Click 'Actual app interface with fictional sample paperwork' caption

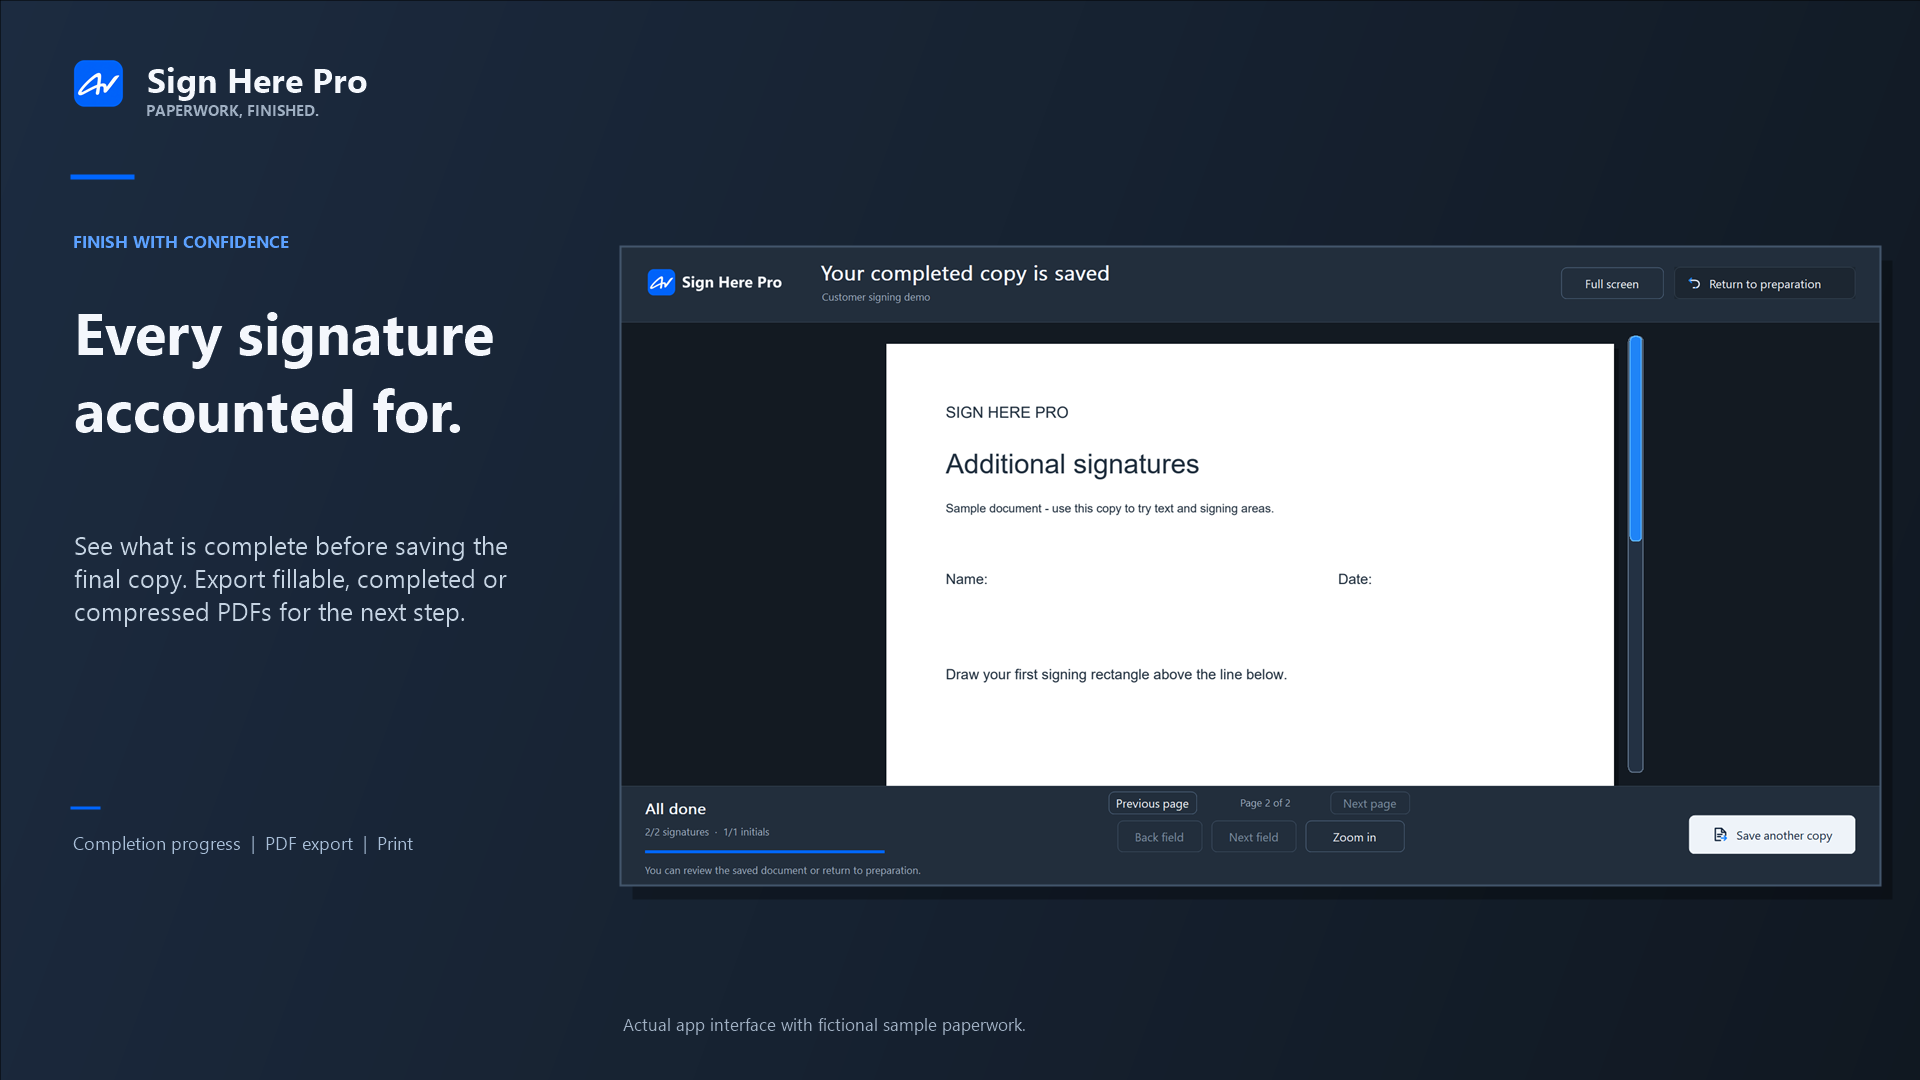click(x=824, y=1025)
